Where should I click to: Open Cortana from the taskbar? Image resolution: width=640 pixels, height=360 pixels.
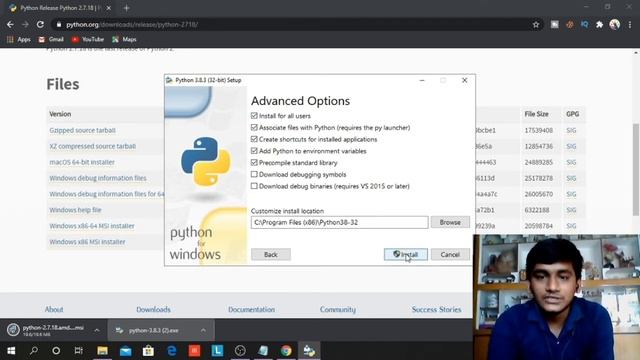click(56, 351)
